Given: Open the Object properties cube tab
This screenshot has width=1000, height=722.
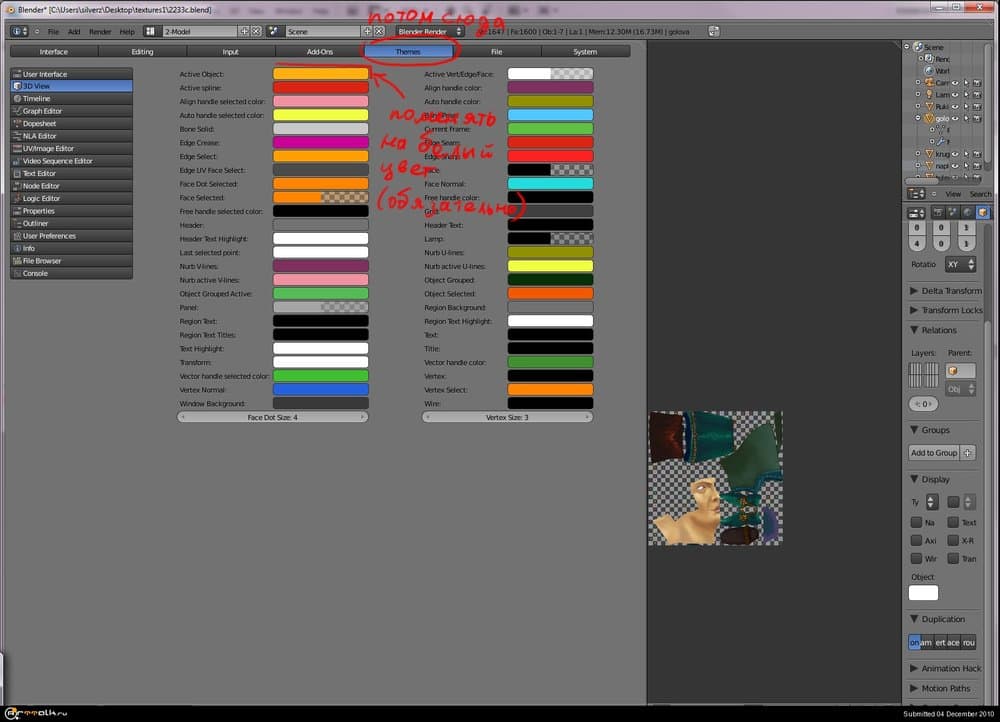Looking at the screenshot, I should point(983,212).
